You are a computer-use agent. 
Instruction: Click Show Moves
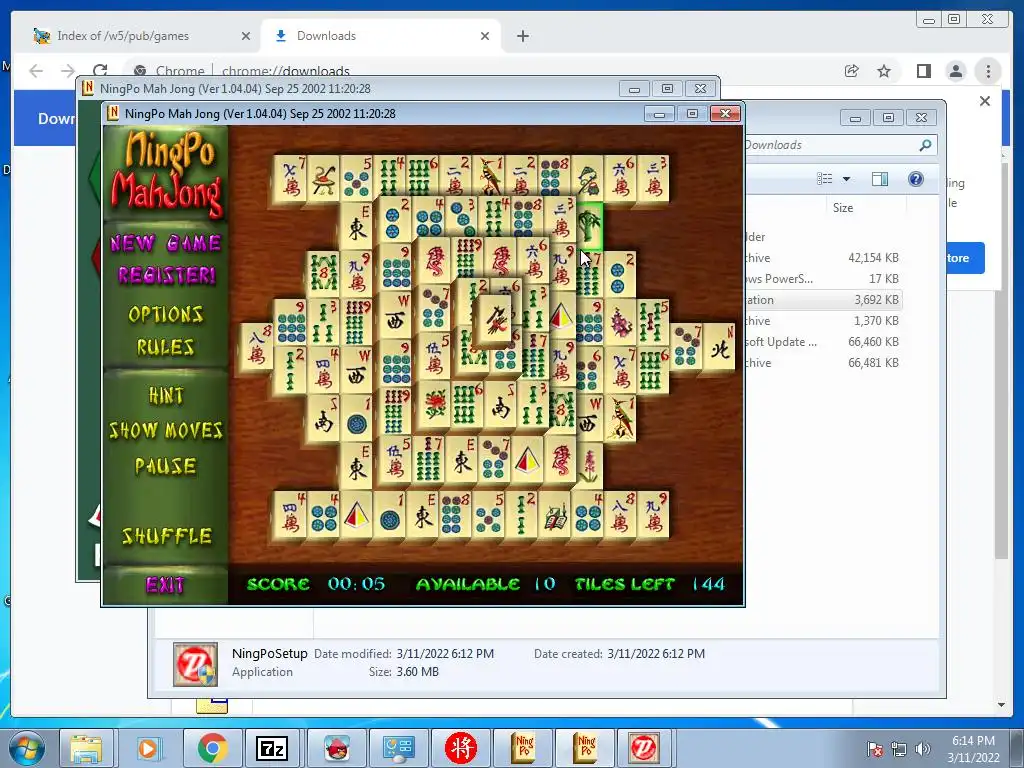[x=166, y=430]
